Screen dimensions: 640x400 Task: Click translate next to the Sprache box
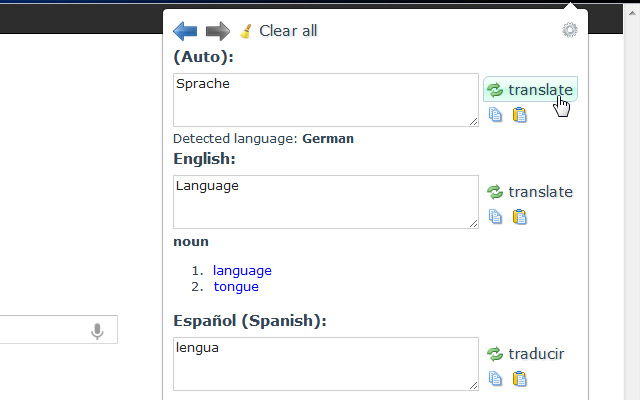pos(530,90)
